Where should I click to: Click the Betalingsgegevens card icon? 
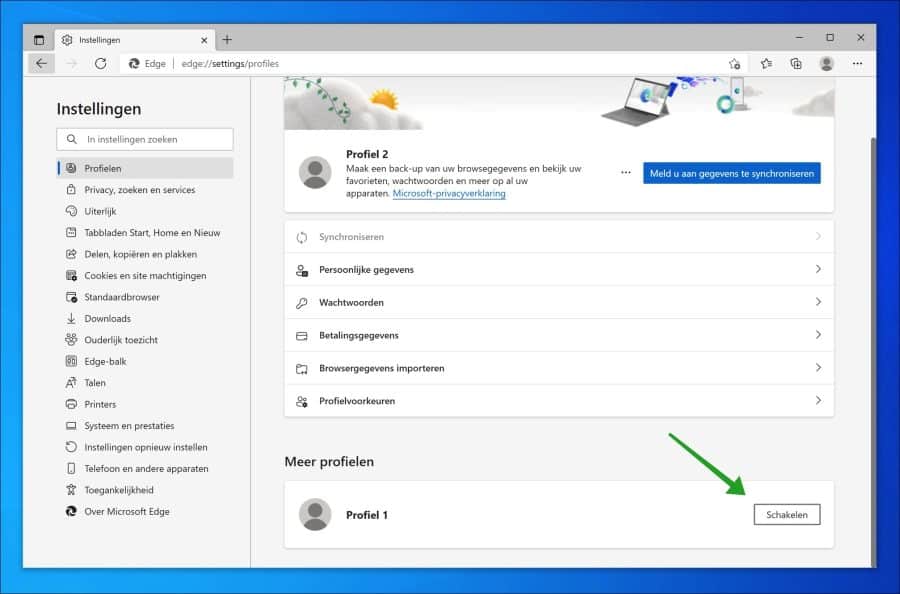[x=302, y=336]
